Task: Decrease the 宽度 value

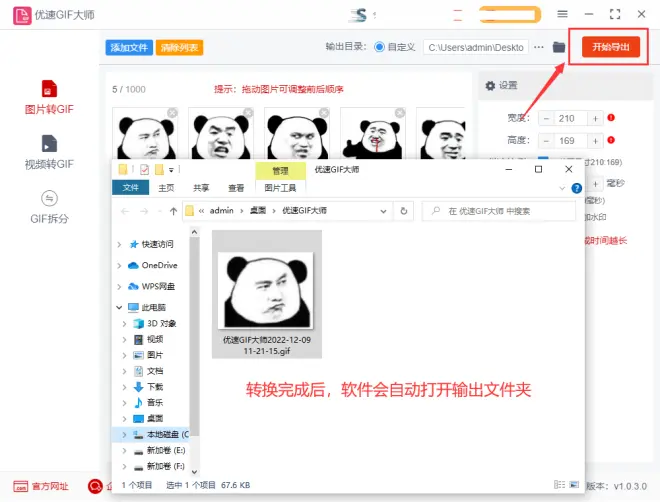Action: [546, 119]
